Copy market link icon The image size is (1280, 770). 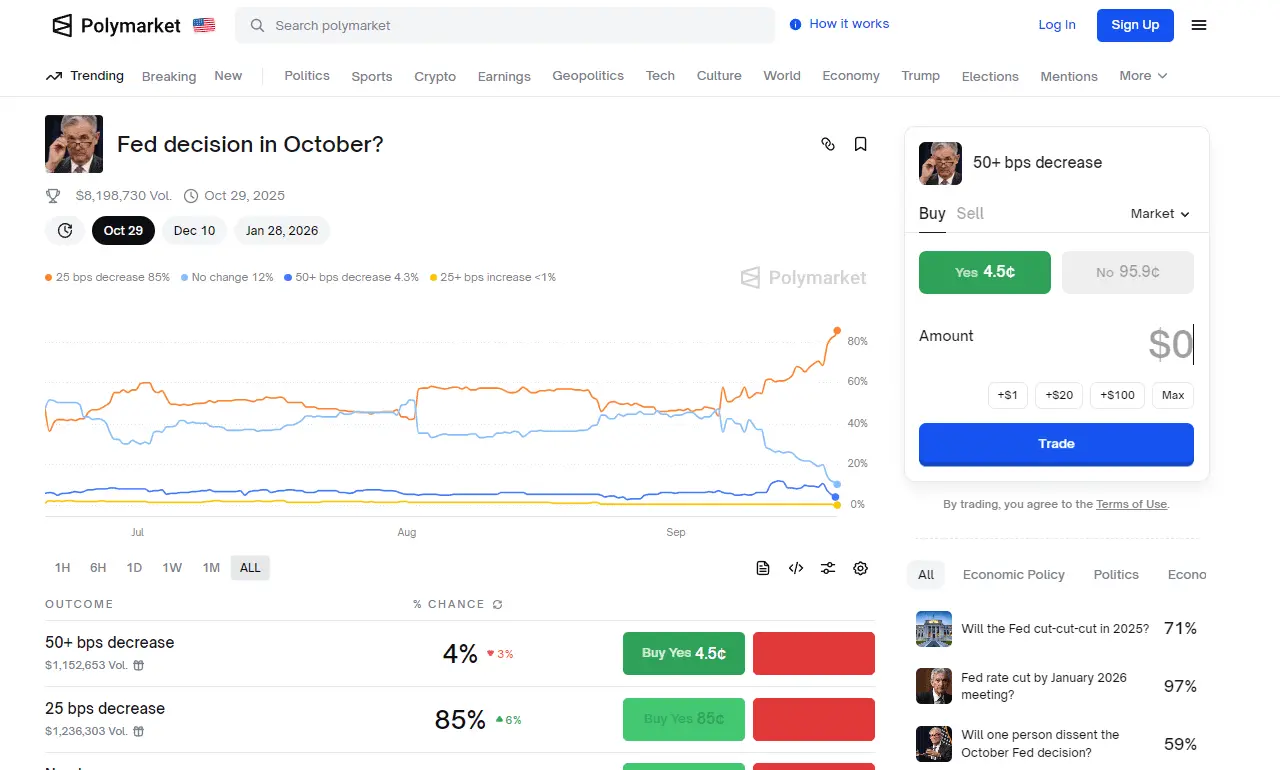tap(828, 144)
